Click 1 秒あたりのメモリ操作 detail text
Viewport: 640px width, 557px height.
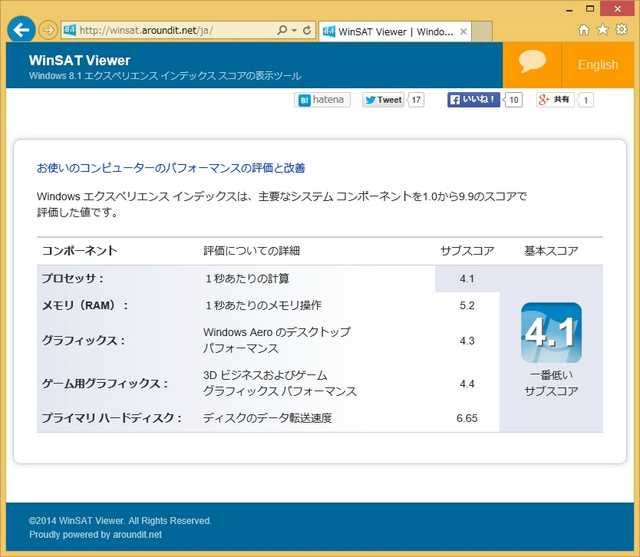262,305
